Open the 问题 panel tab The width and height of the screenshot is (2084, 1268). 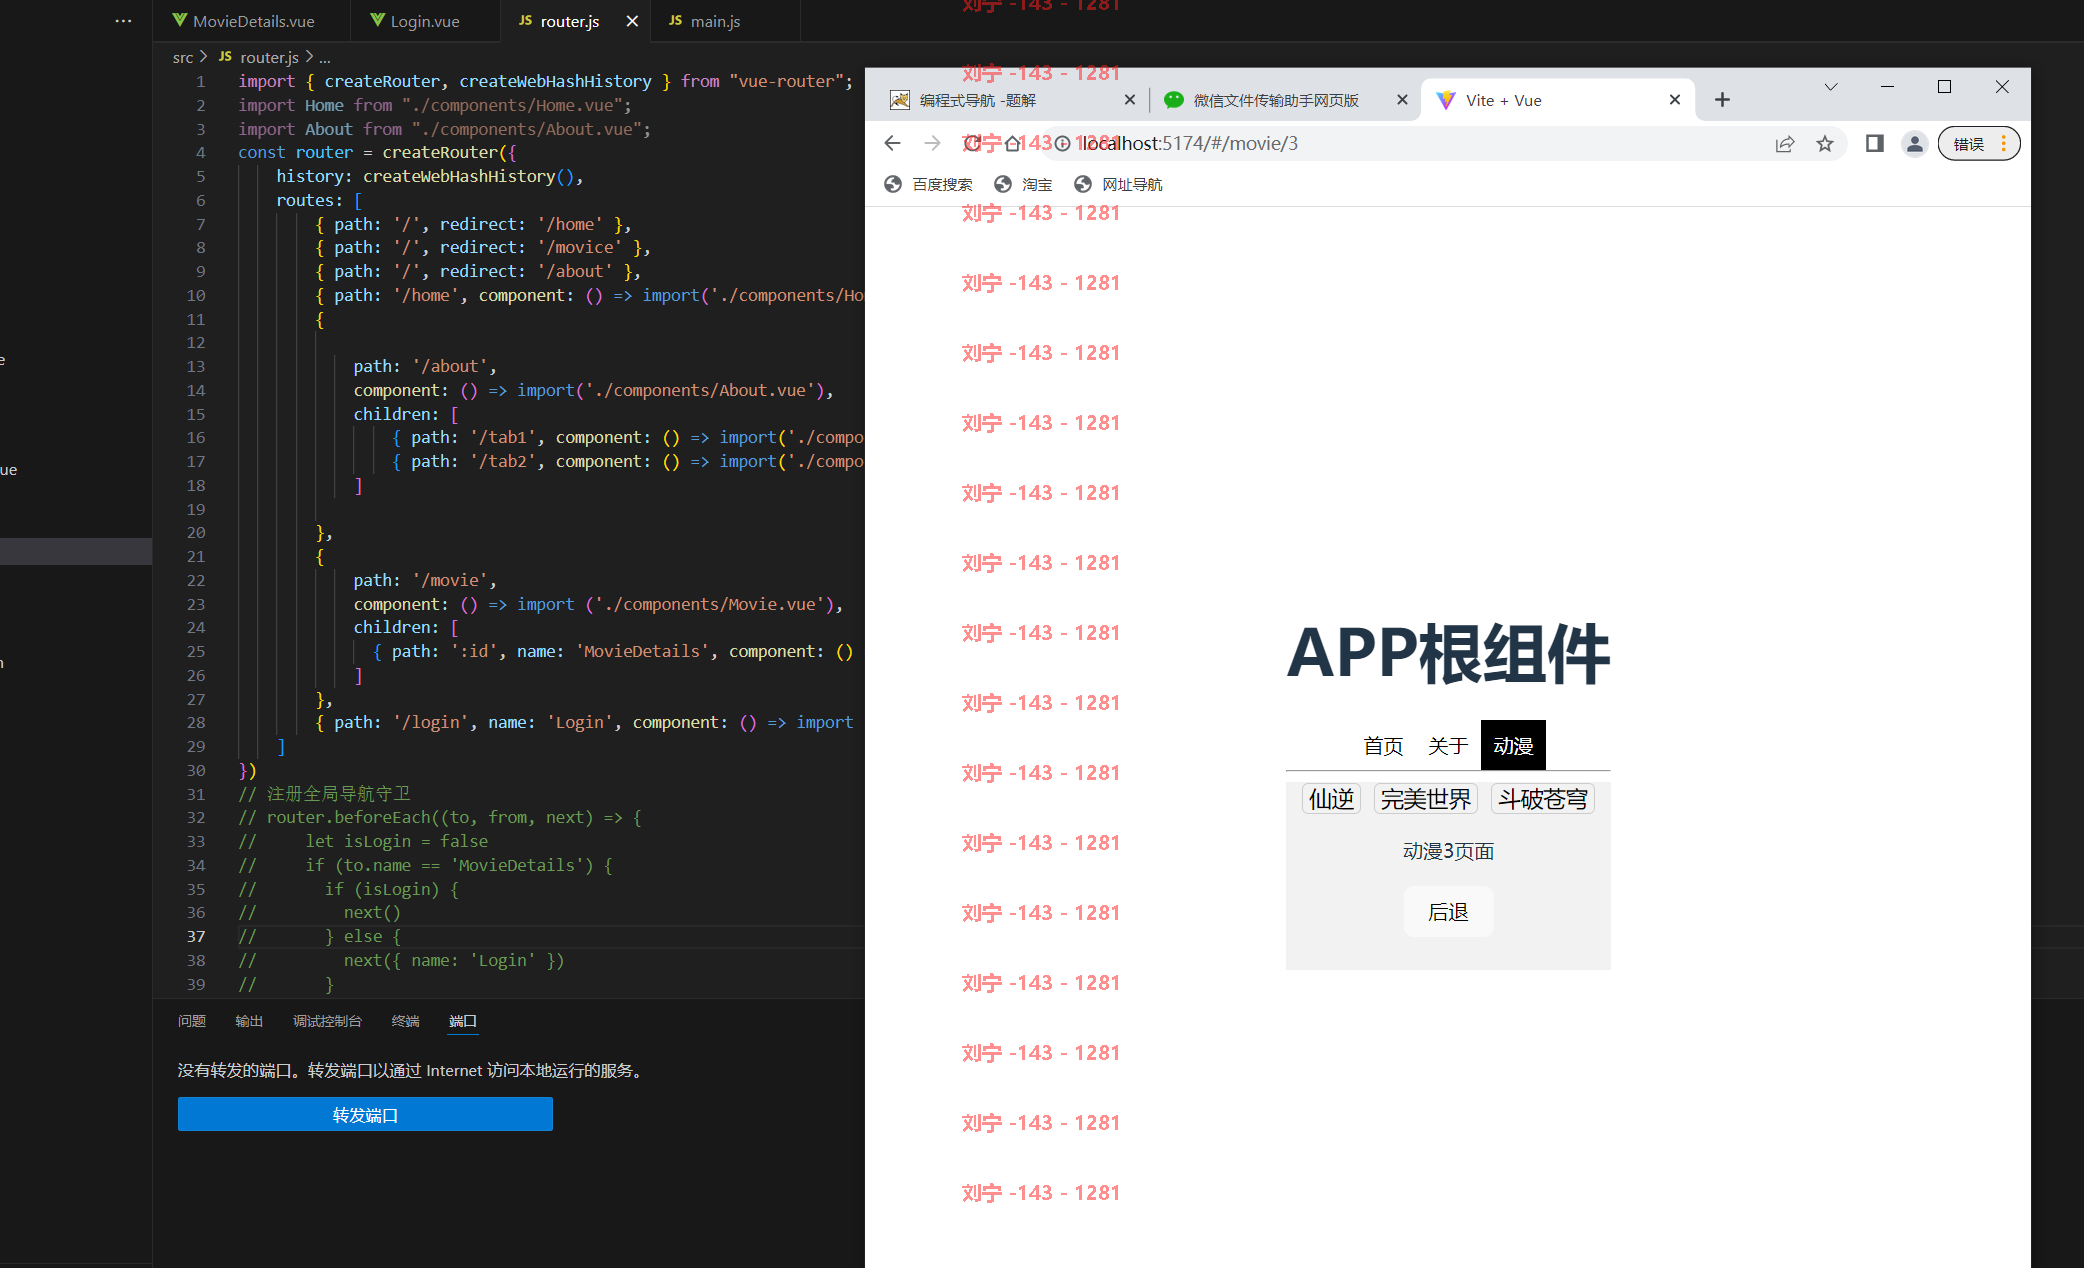tap(192, 1021)
